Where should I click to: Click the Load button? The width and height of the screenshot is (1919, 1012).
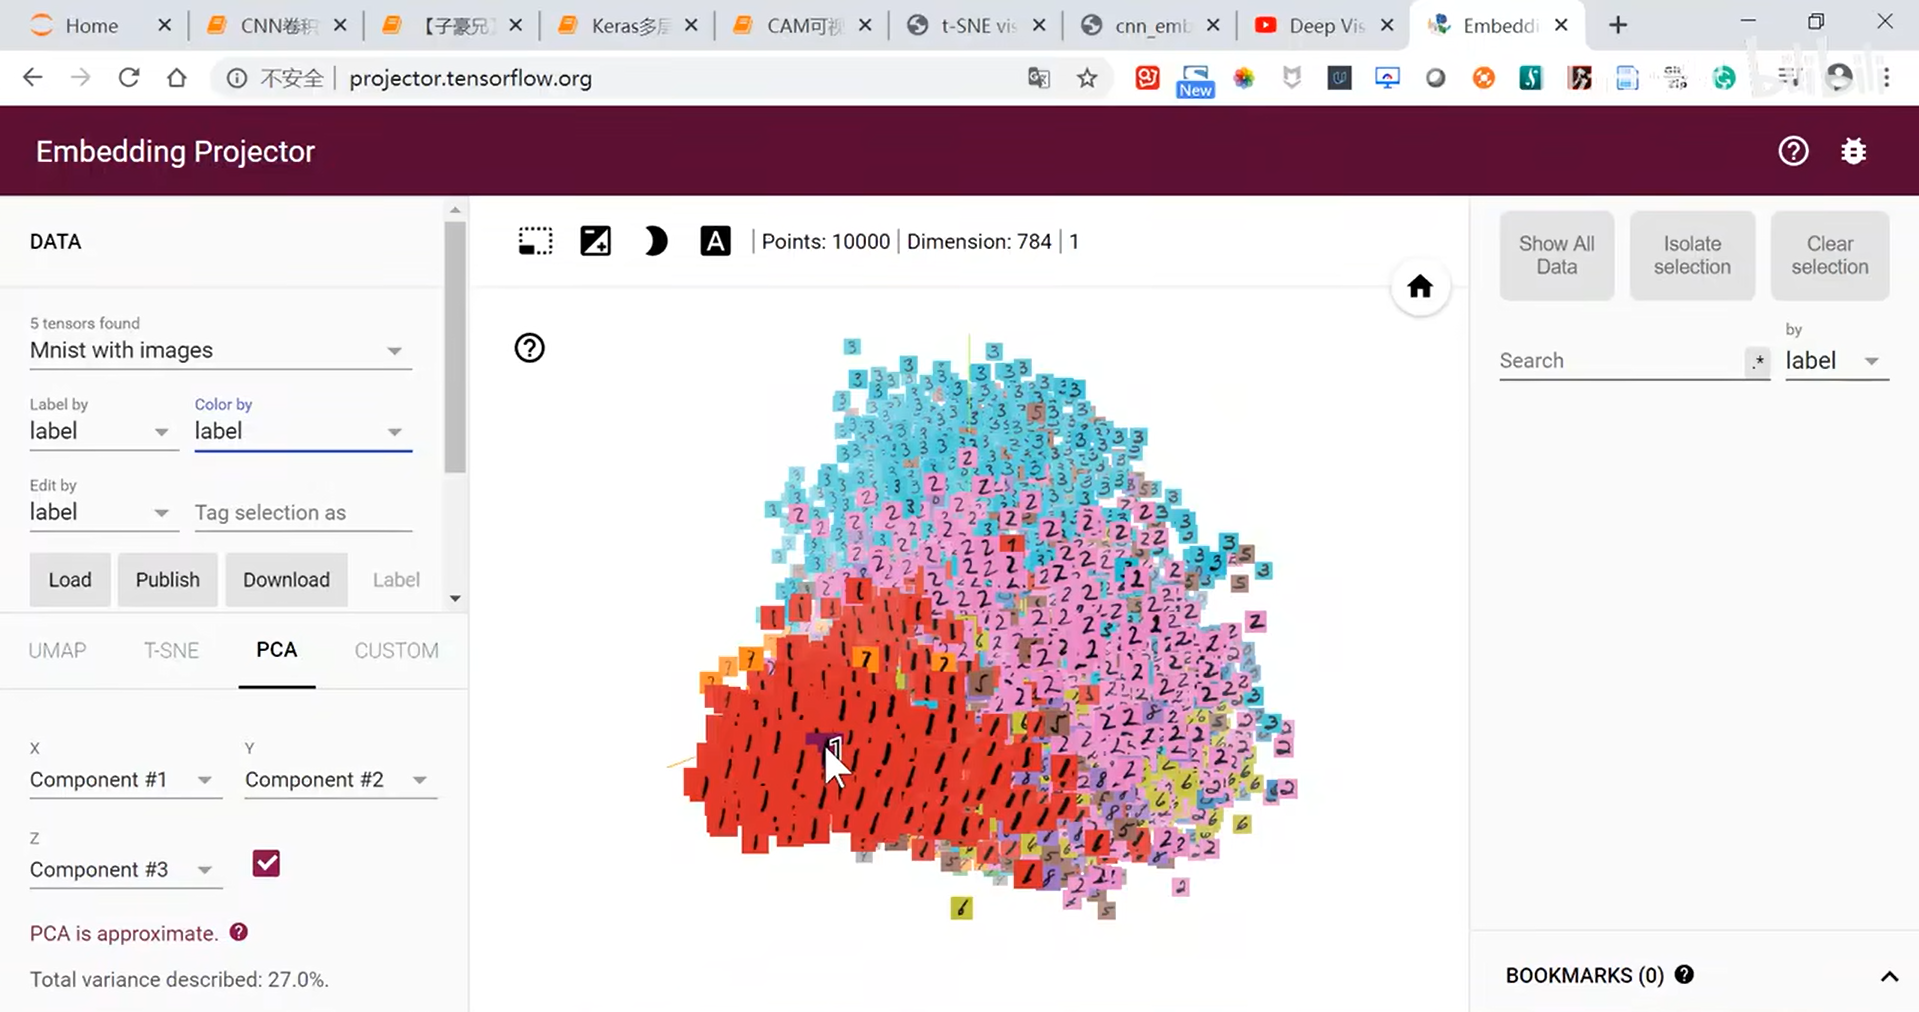point(70,580)
